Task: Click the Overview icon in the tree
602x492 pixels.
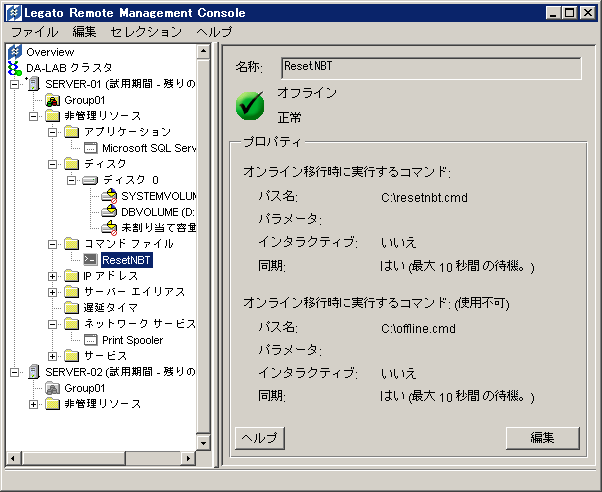Action: 15,52
